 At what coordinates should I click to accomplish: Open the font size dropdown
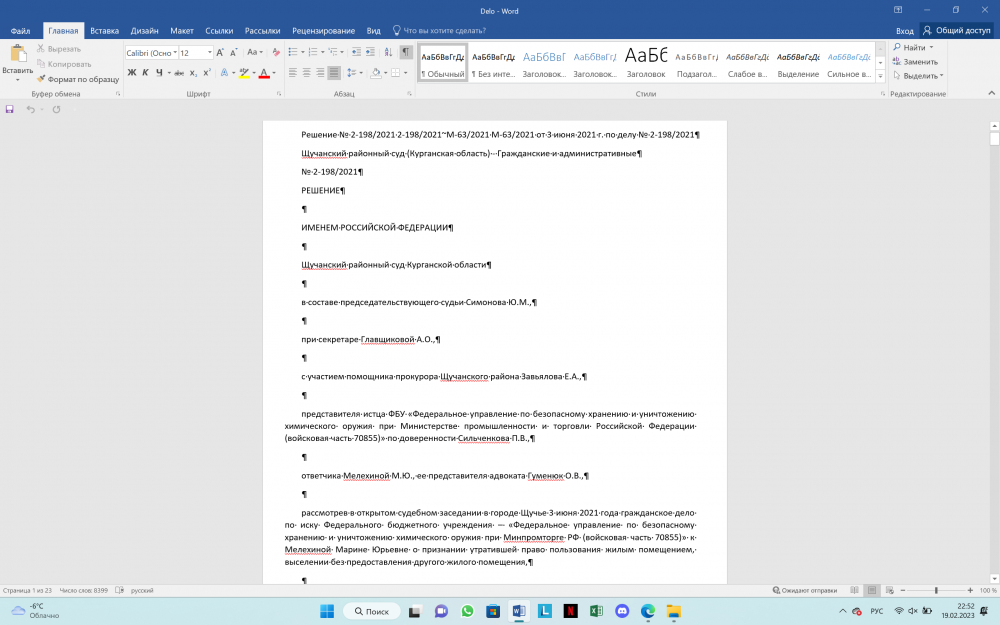coord(210,52)
